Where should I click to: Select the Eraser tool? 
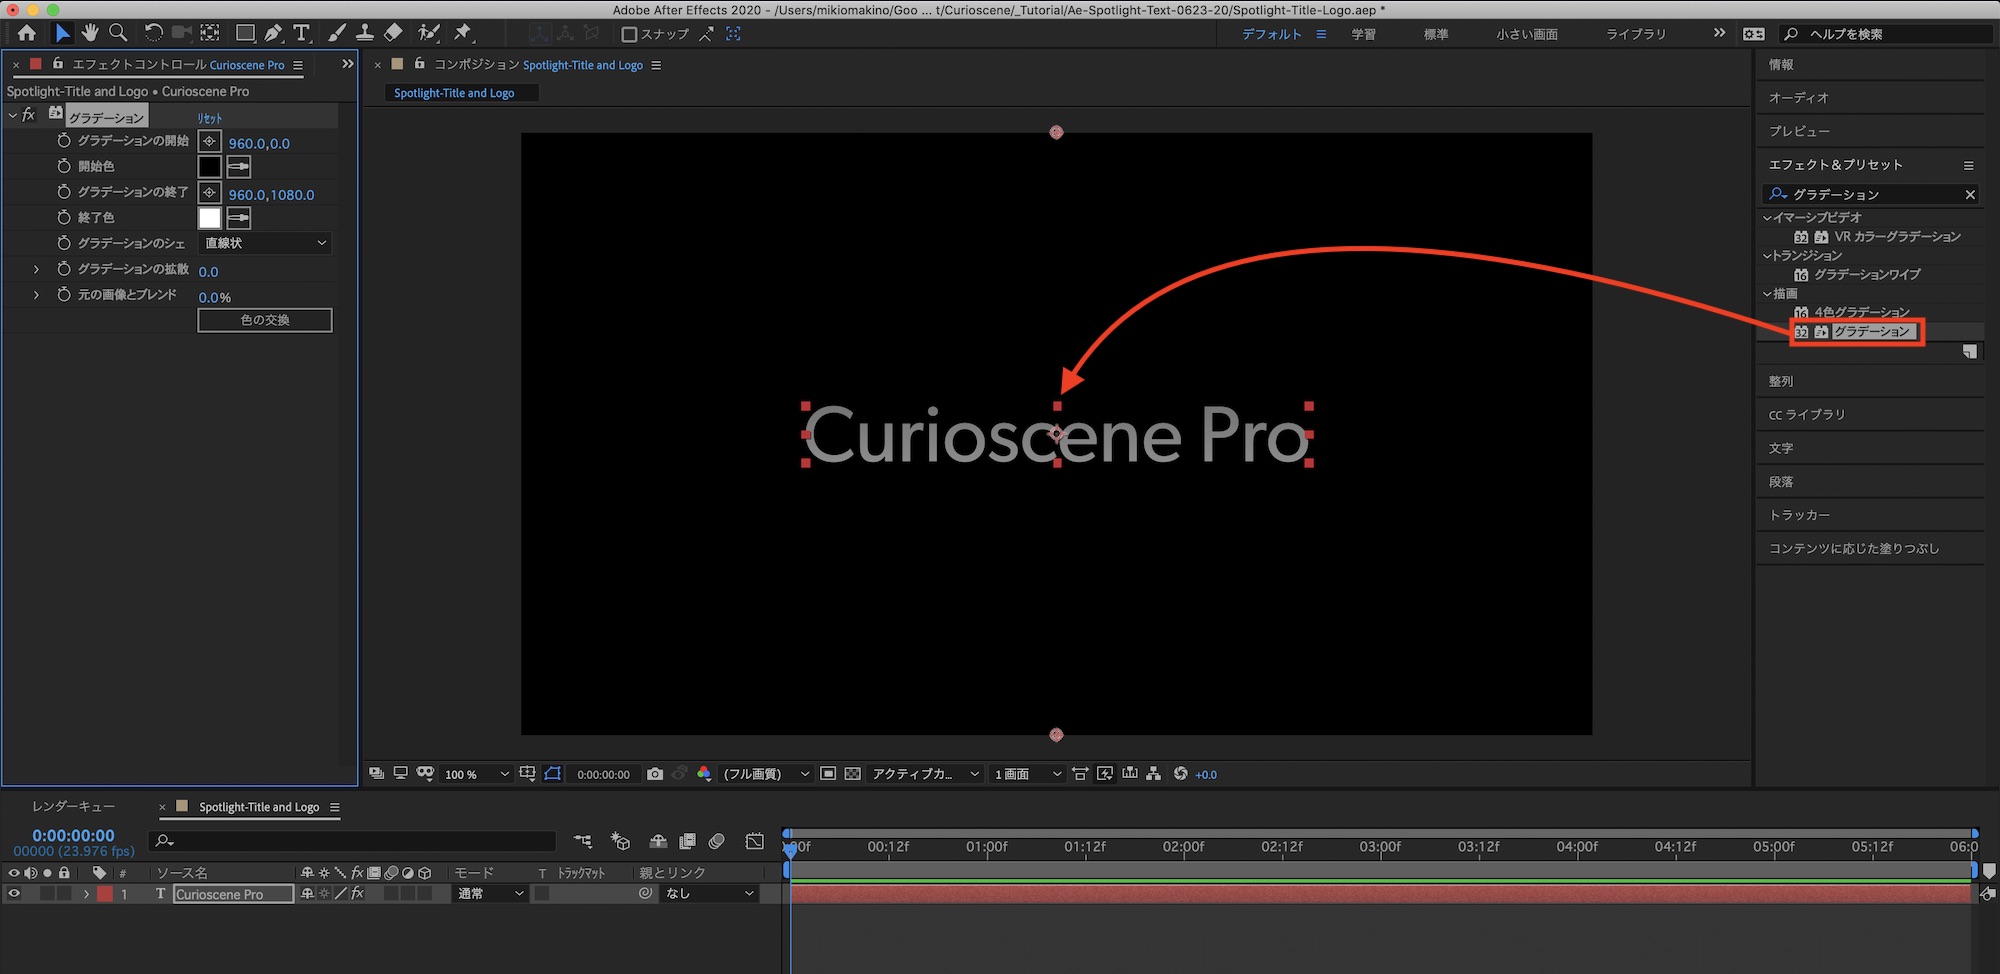(393, 33)
